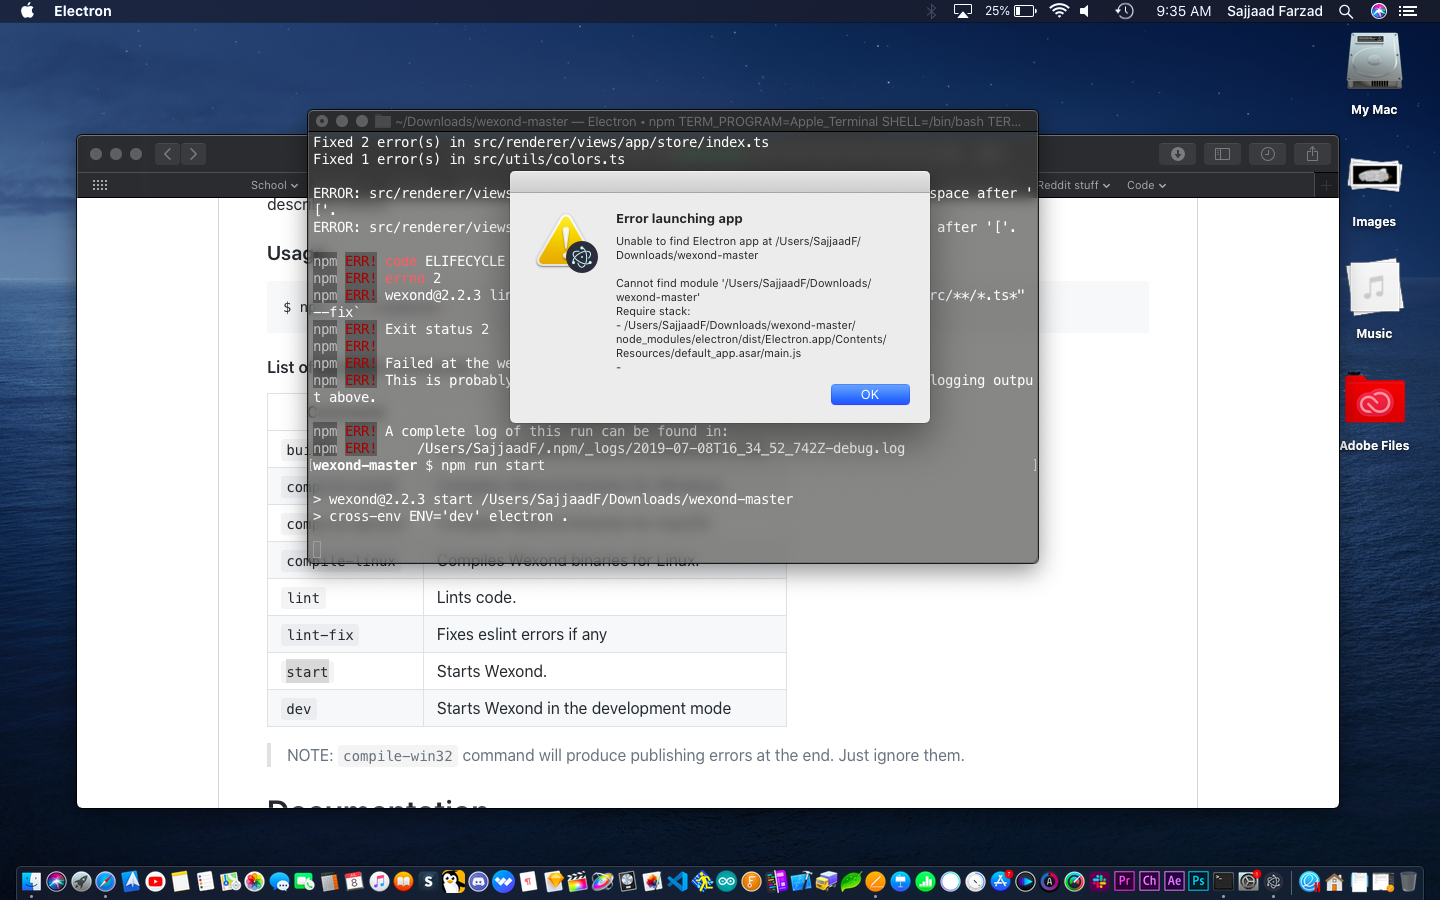The width and height of the screenshot is (1440, 900).
Task: Launch Visual Studio Code from the Dock
Action: coord(678,882)
